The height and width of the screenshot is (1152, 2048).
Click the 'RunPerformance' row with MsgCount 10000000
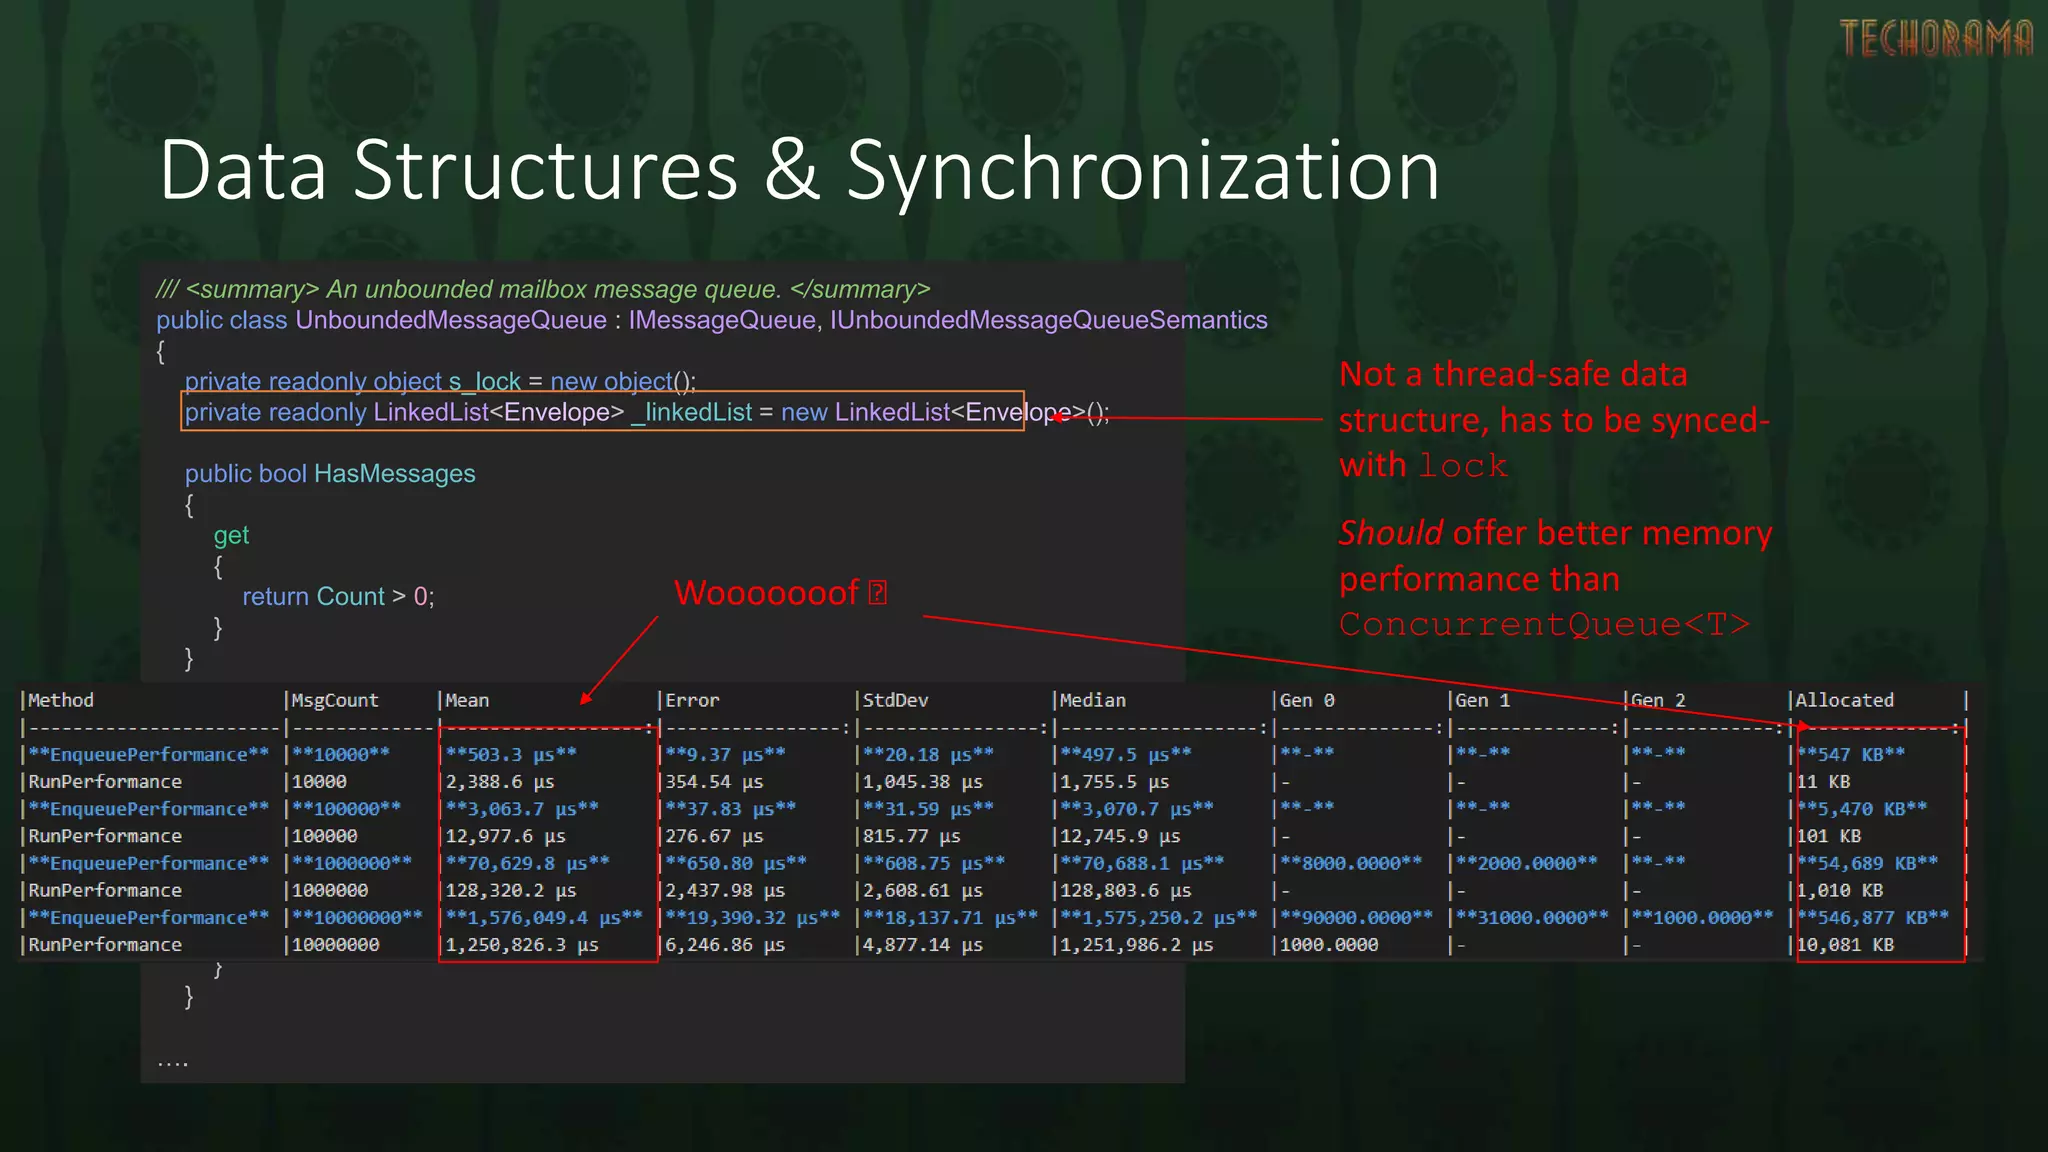point(993,944)
